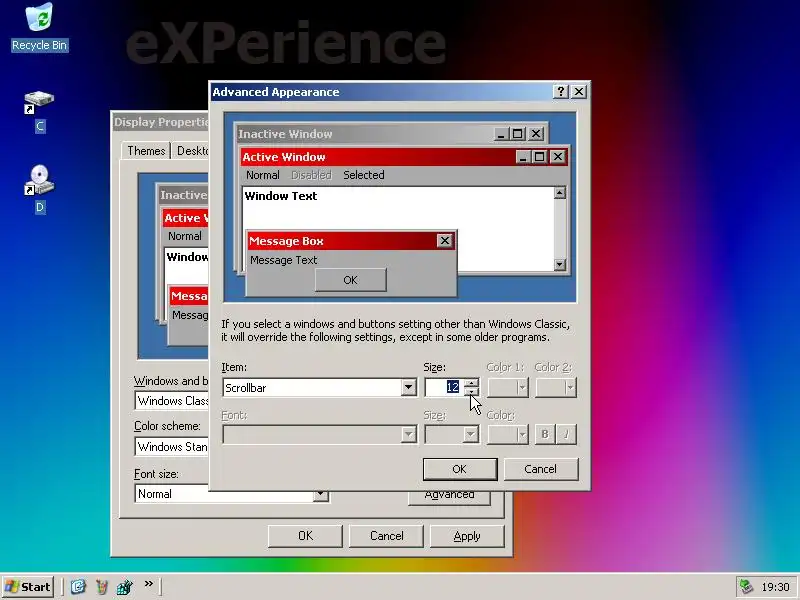Switch to Themes tab in Display Properties
800x600 pixels.
click(146, 151)
